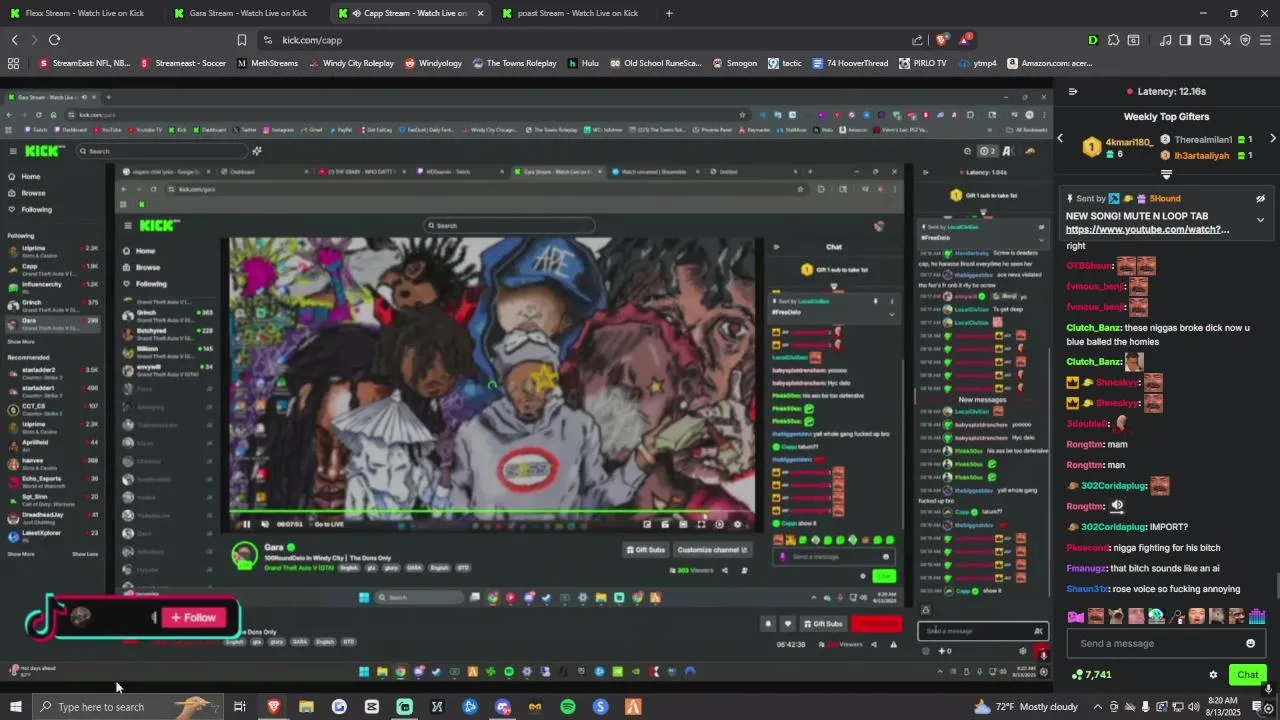Toggle the browser sidebar panel
The image size is (1280, 720).
point(1185,40)
